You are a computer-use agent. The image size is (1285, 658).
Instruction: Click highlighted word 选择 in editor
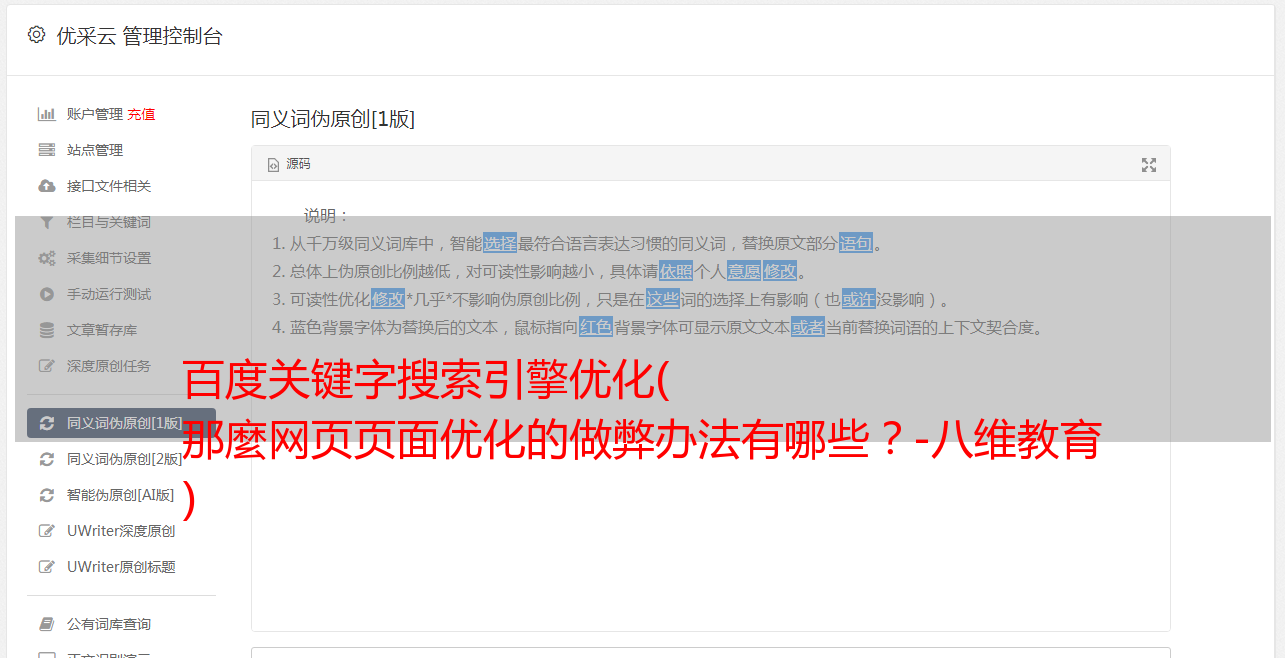pyautogui.click(x=500, y=243)
